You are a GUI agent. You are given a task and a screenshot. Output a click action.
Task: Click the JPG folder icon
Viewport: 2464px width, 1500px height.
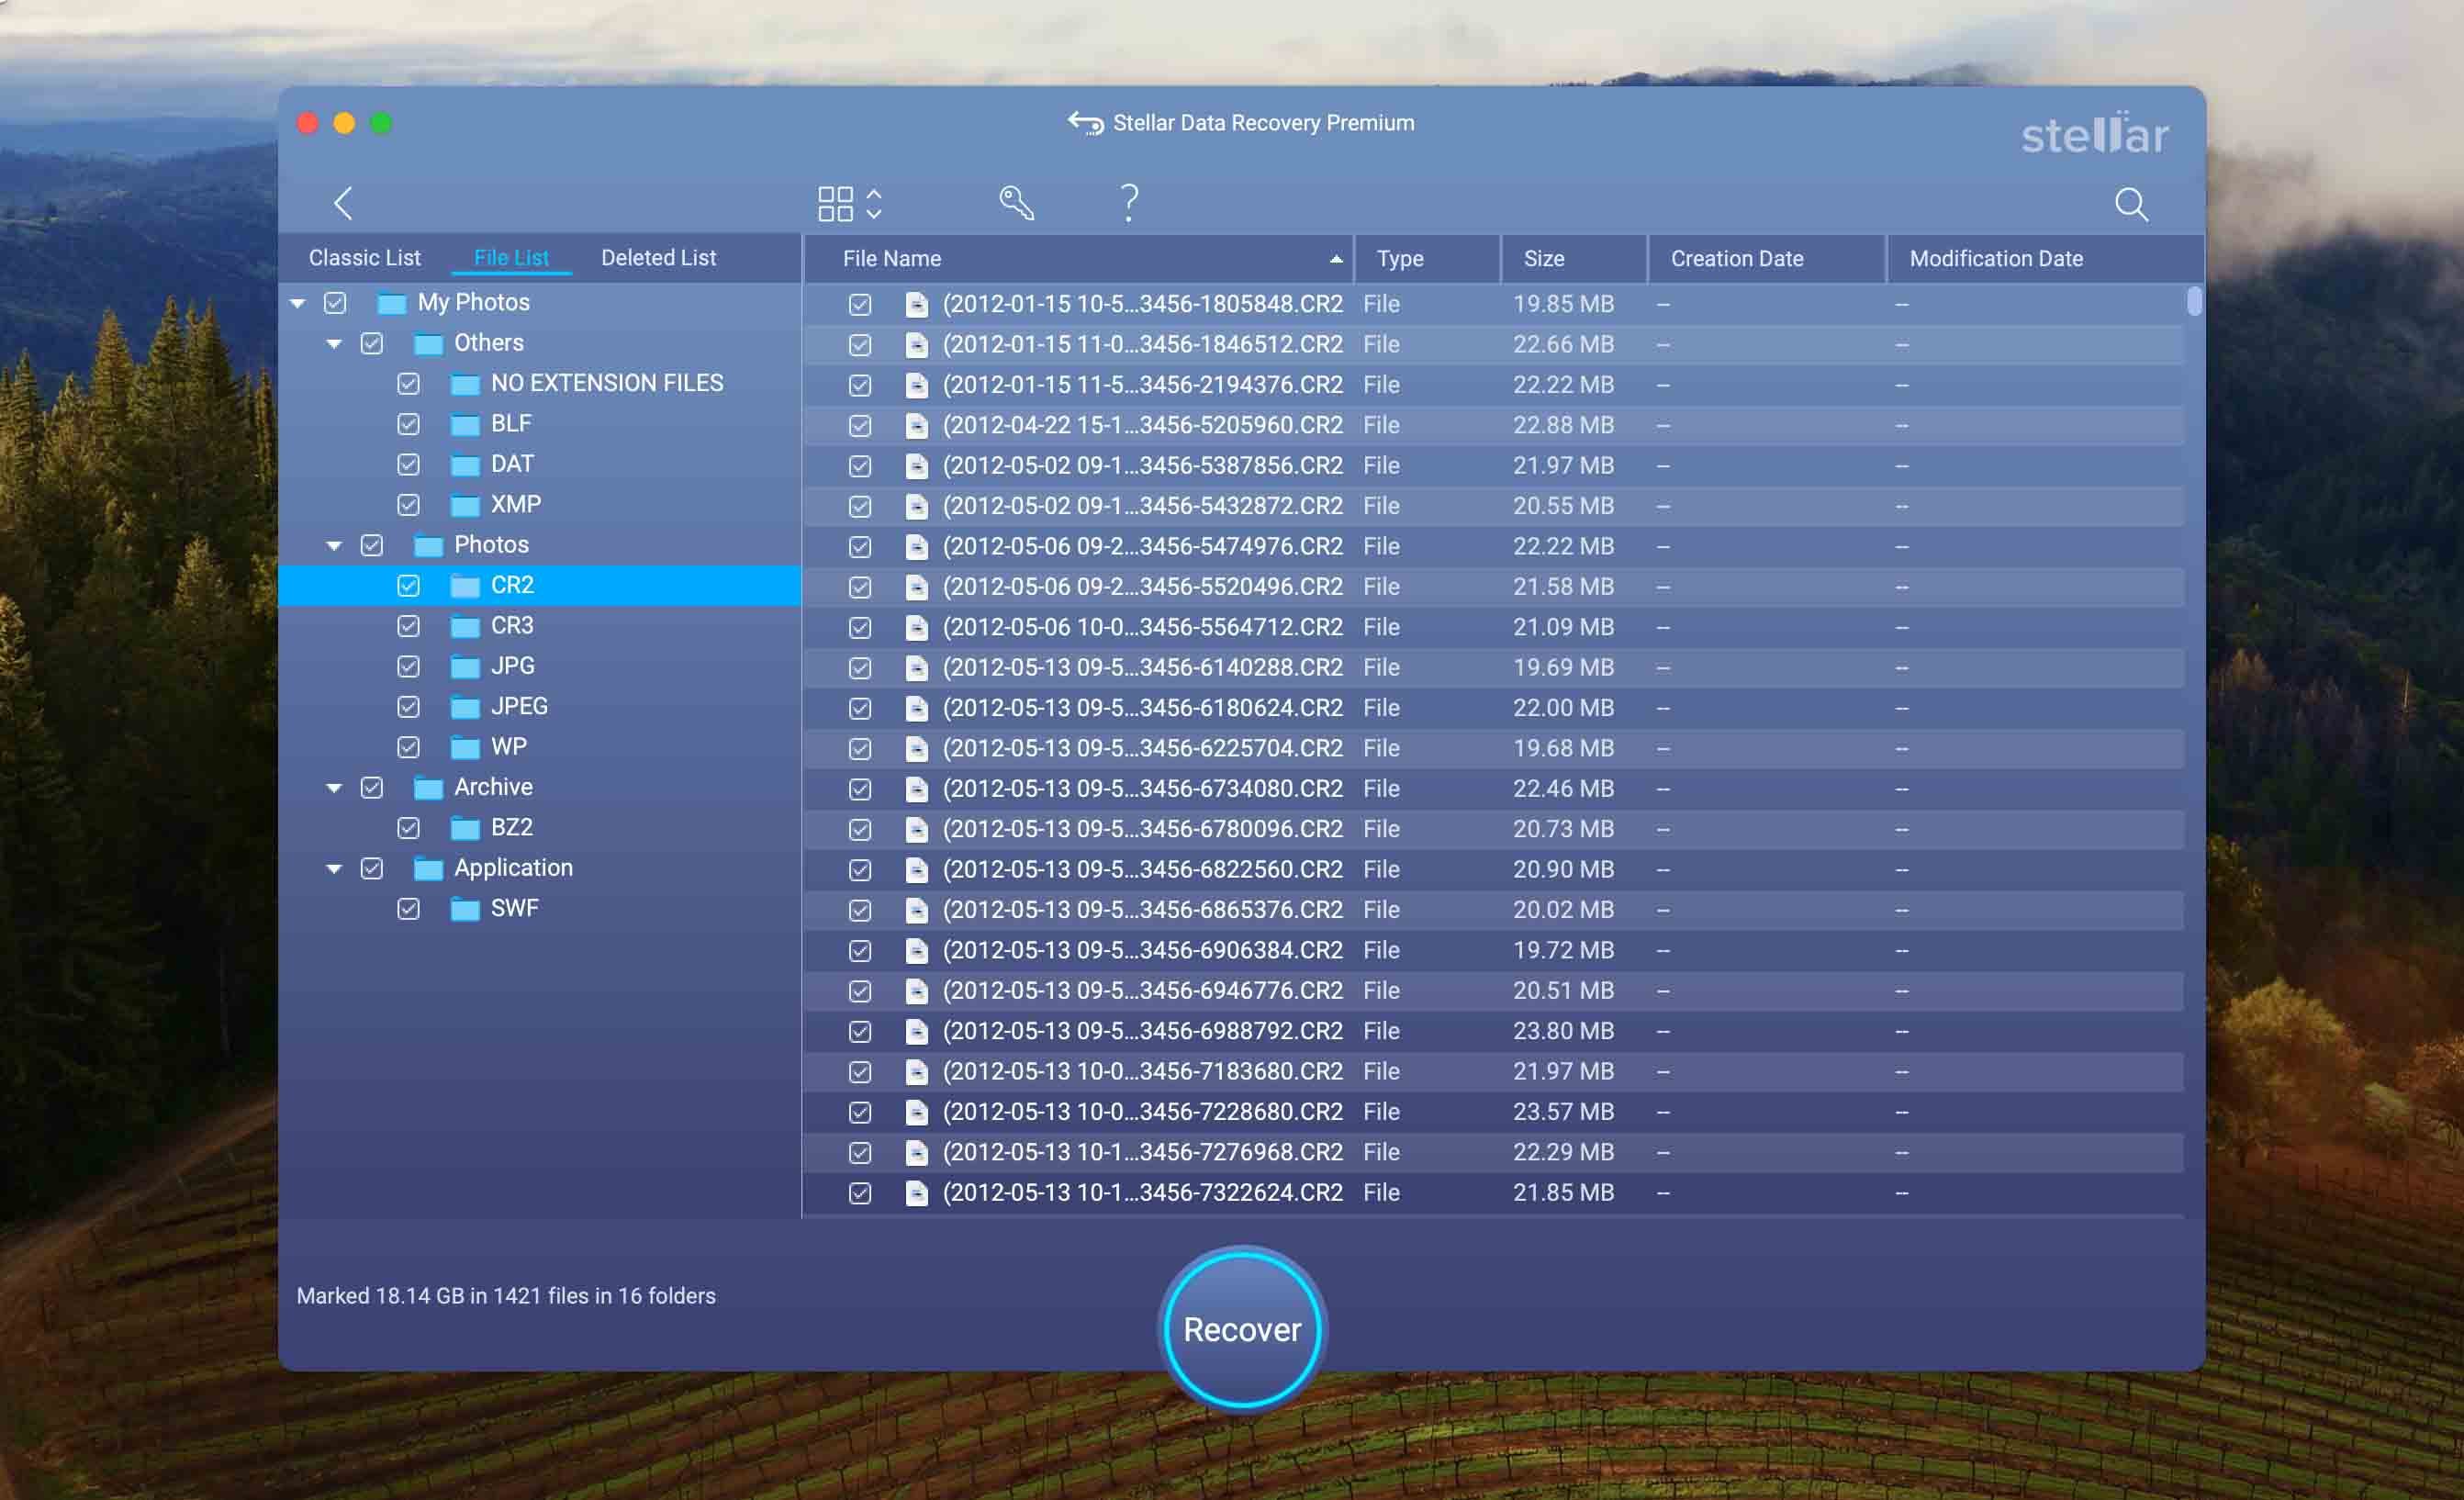[465, 667]
